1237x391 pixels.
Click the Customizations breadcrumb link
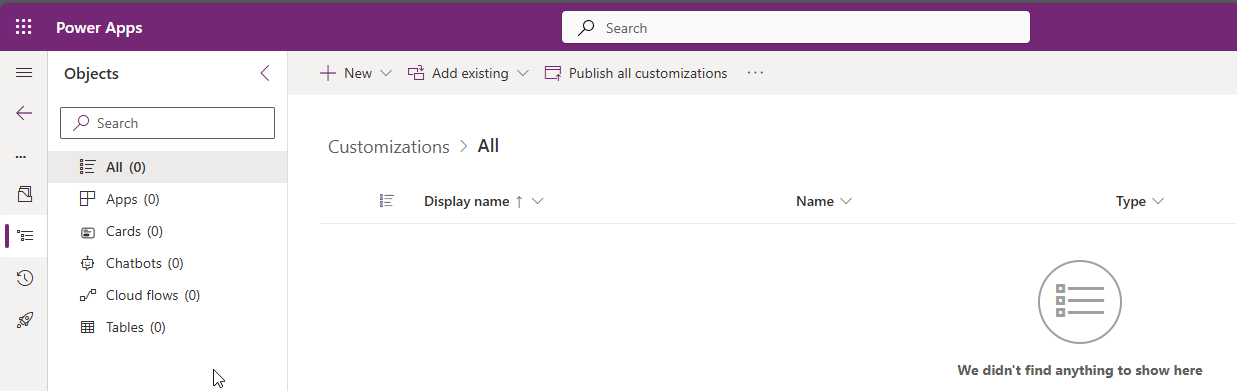389,146
